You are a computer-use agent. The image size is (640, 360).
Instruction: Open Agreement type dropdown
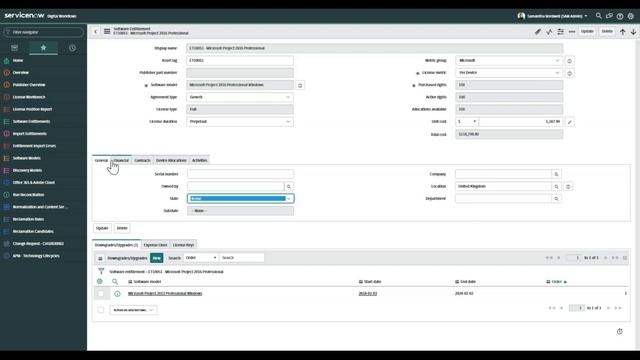(240, 97)
